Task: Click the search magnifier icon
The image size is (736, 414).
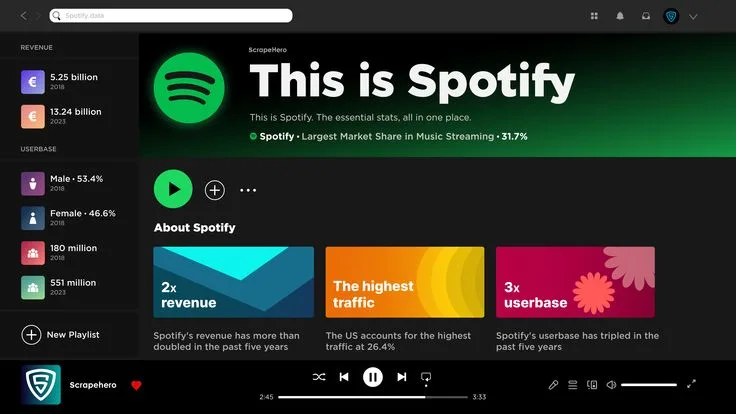Action: (57, 15)
